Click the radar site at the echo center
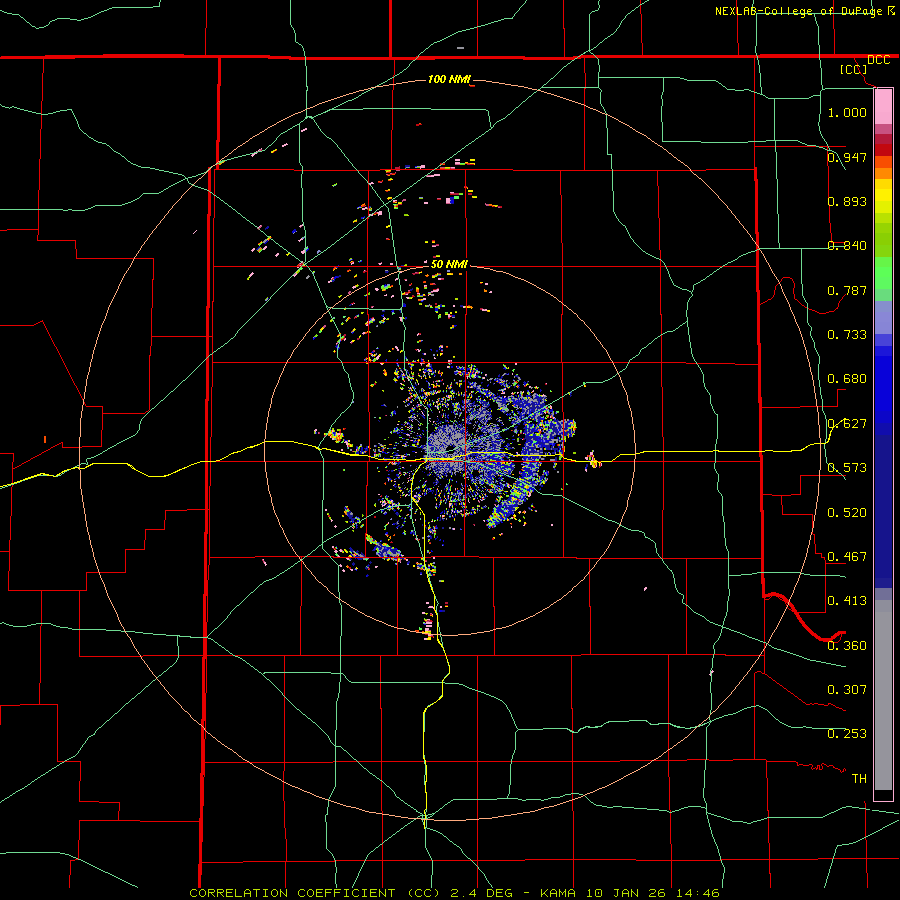Screen dimensions: 900x900 [451, 448]
